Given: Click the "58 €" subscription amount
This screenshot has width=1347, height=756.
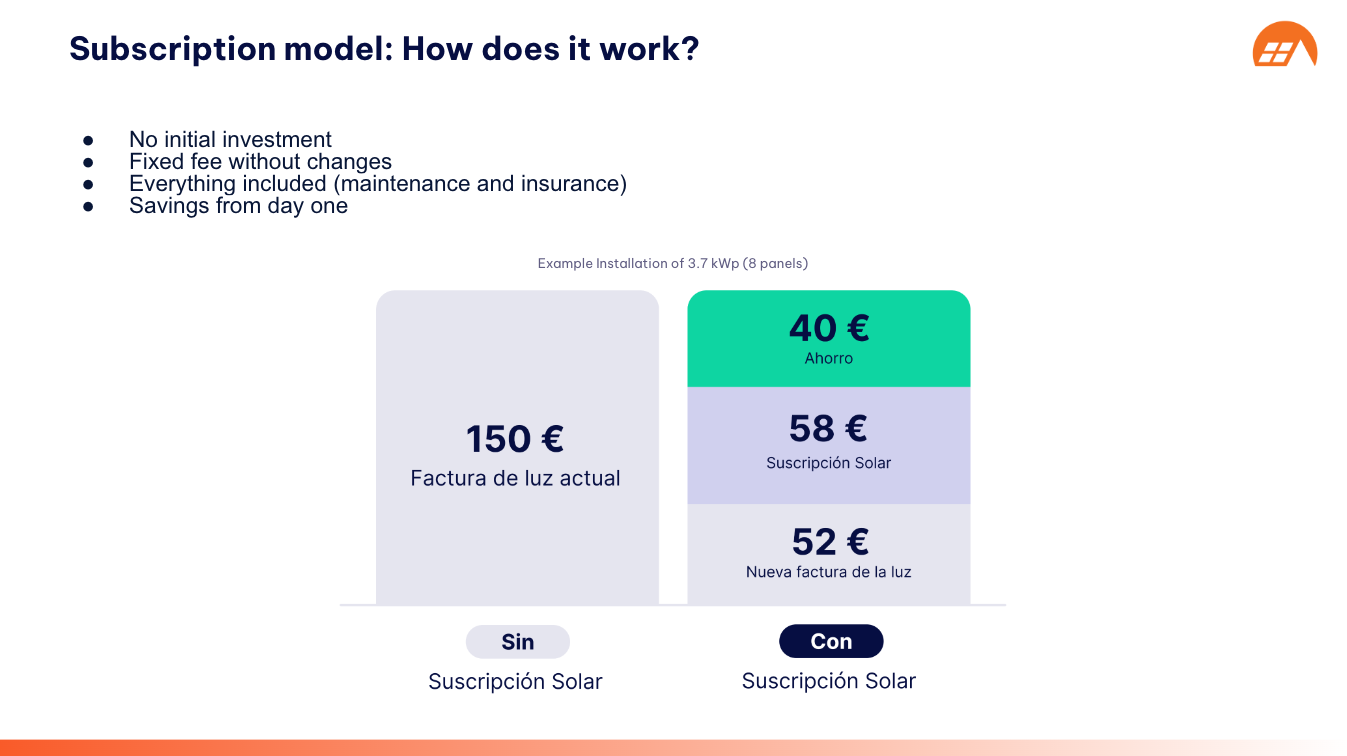Looking at the screenshot, I should pos(828,428).
